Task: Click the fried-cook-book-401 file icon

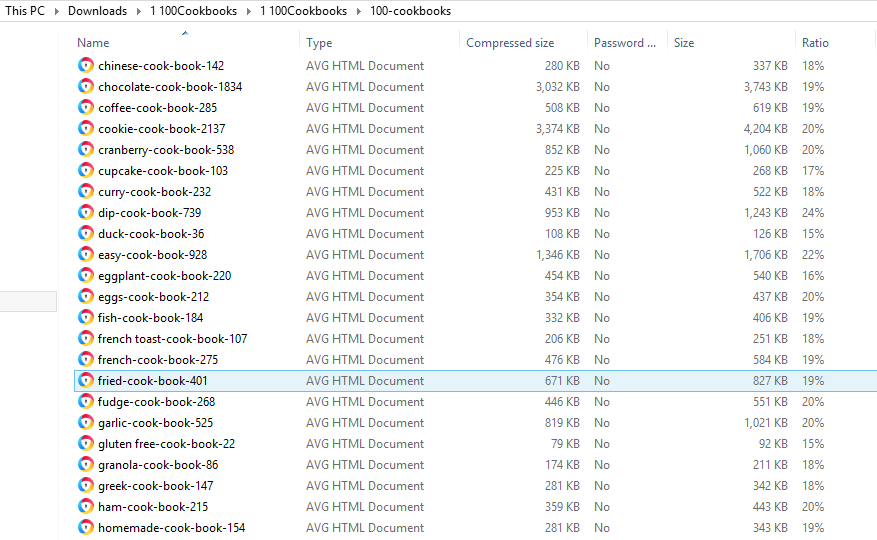Action: click(86, 381)
